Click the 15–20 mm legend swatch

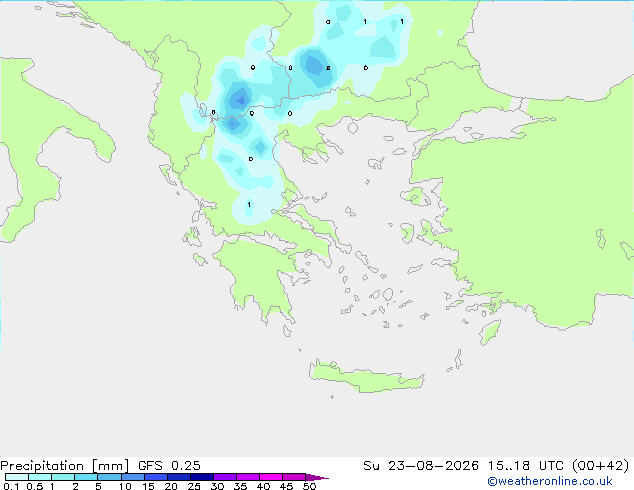156,477
